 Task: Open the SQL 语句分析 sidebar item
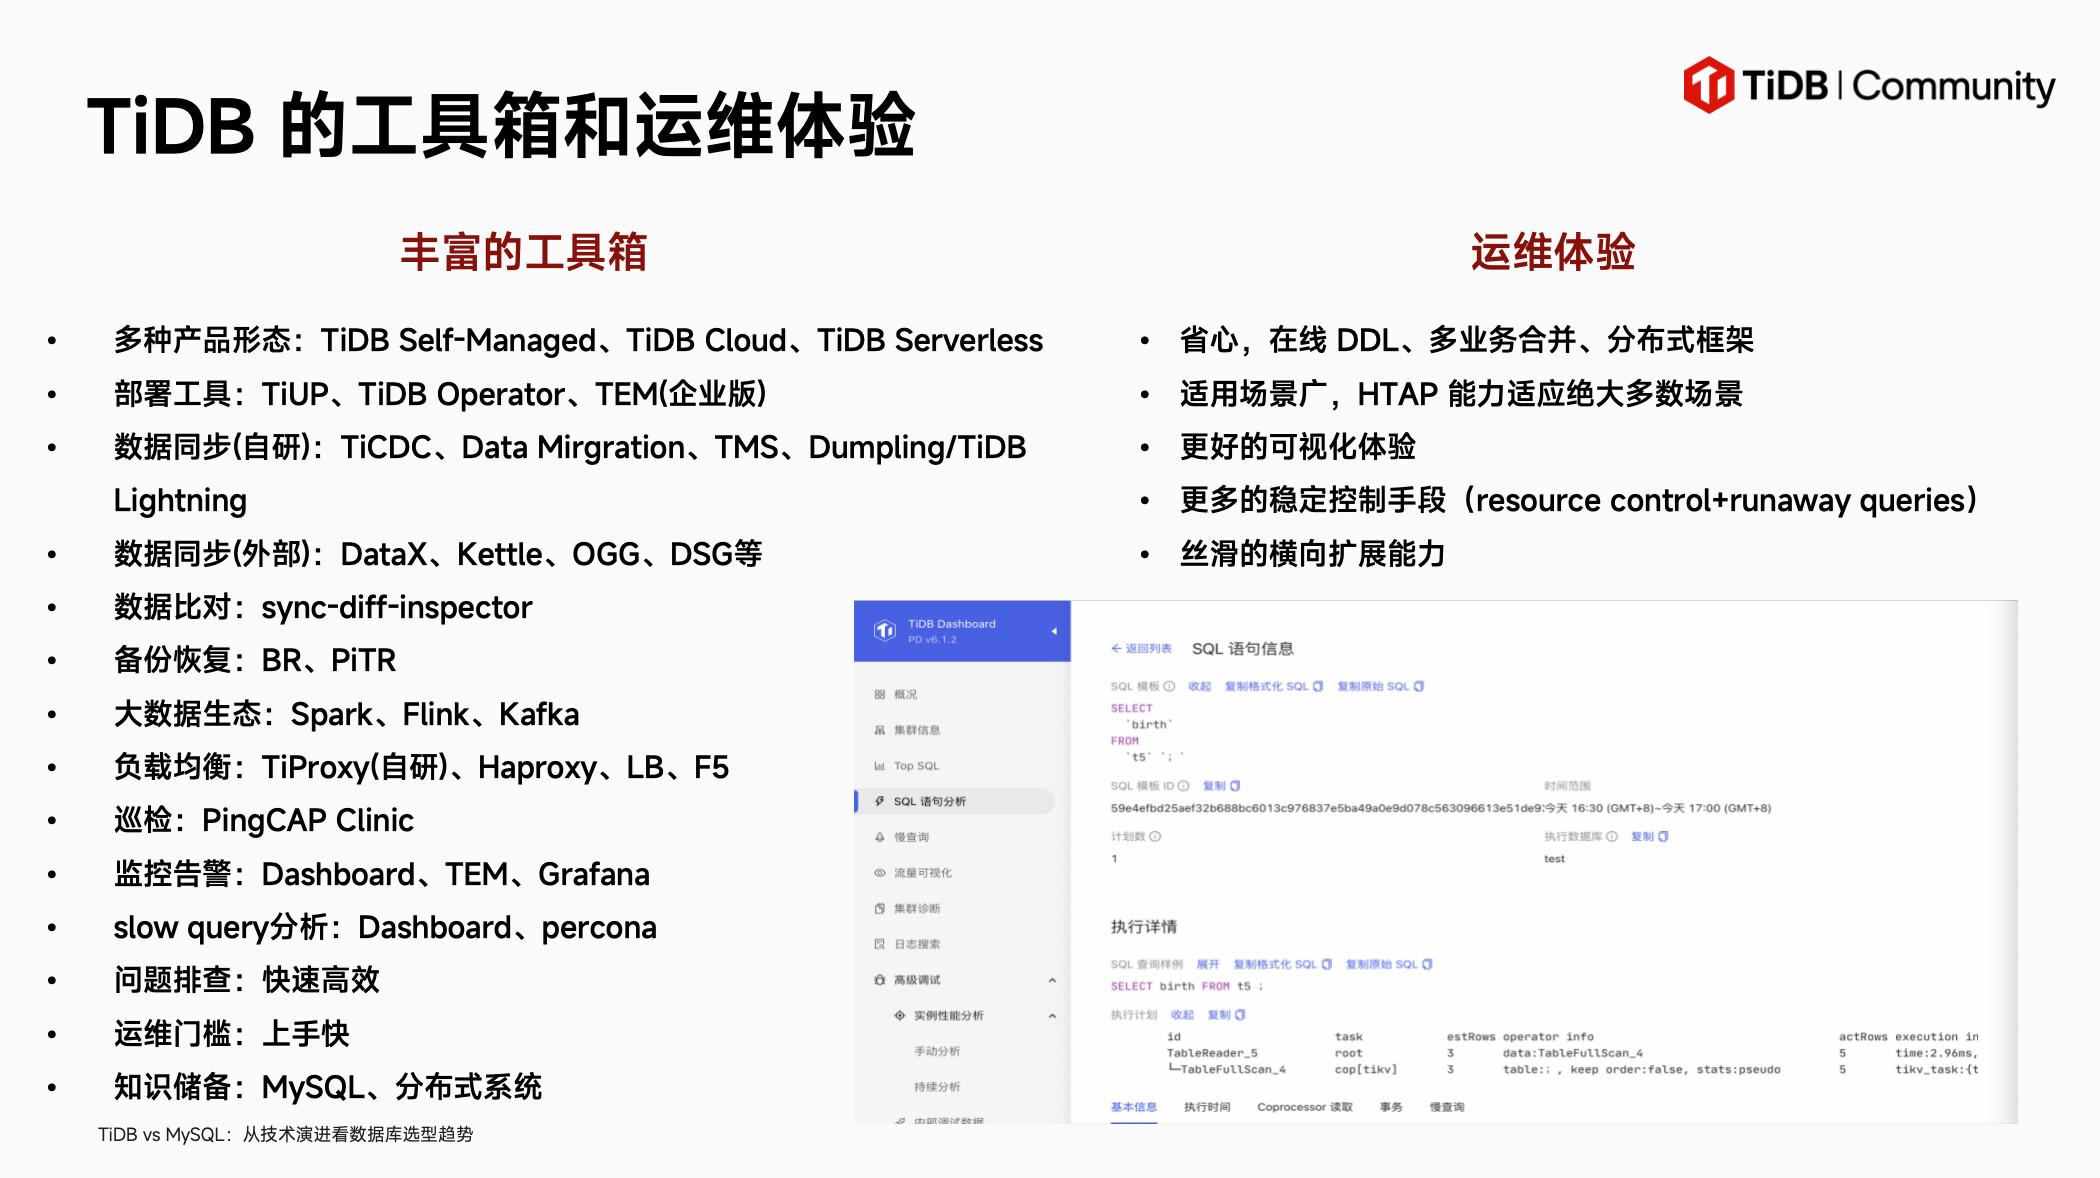[x=929, y=801]
